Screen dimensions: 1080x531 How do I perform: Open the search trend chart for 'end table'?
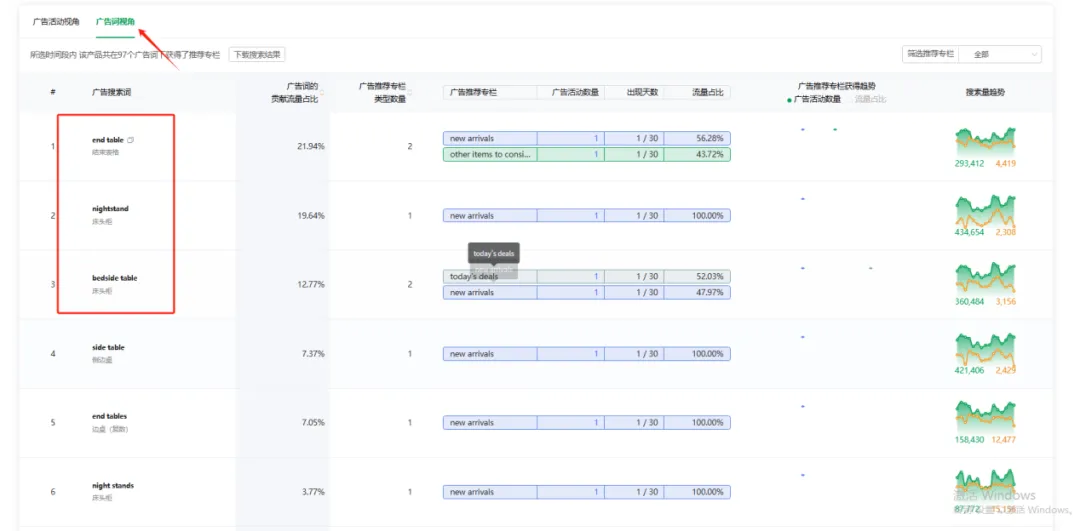point(985,142)
